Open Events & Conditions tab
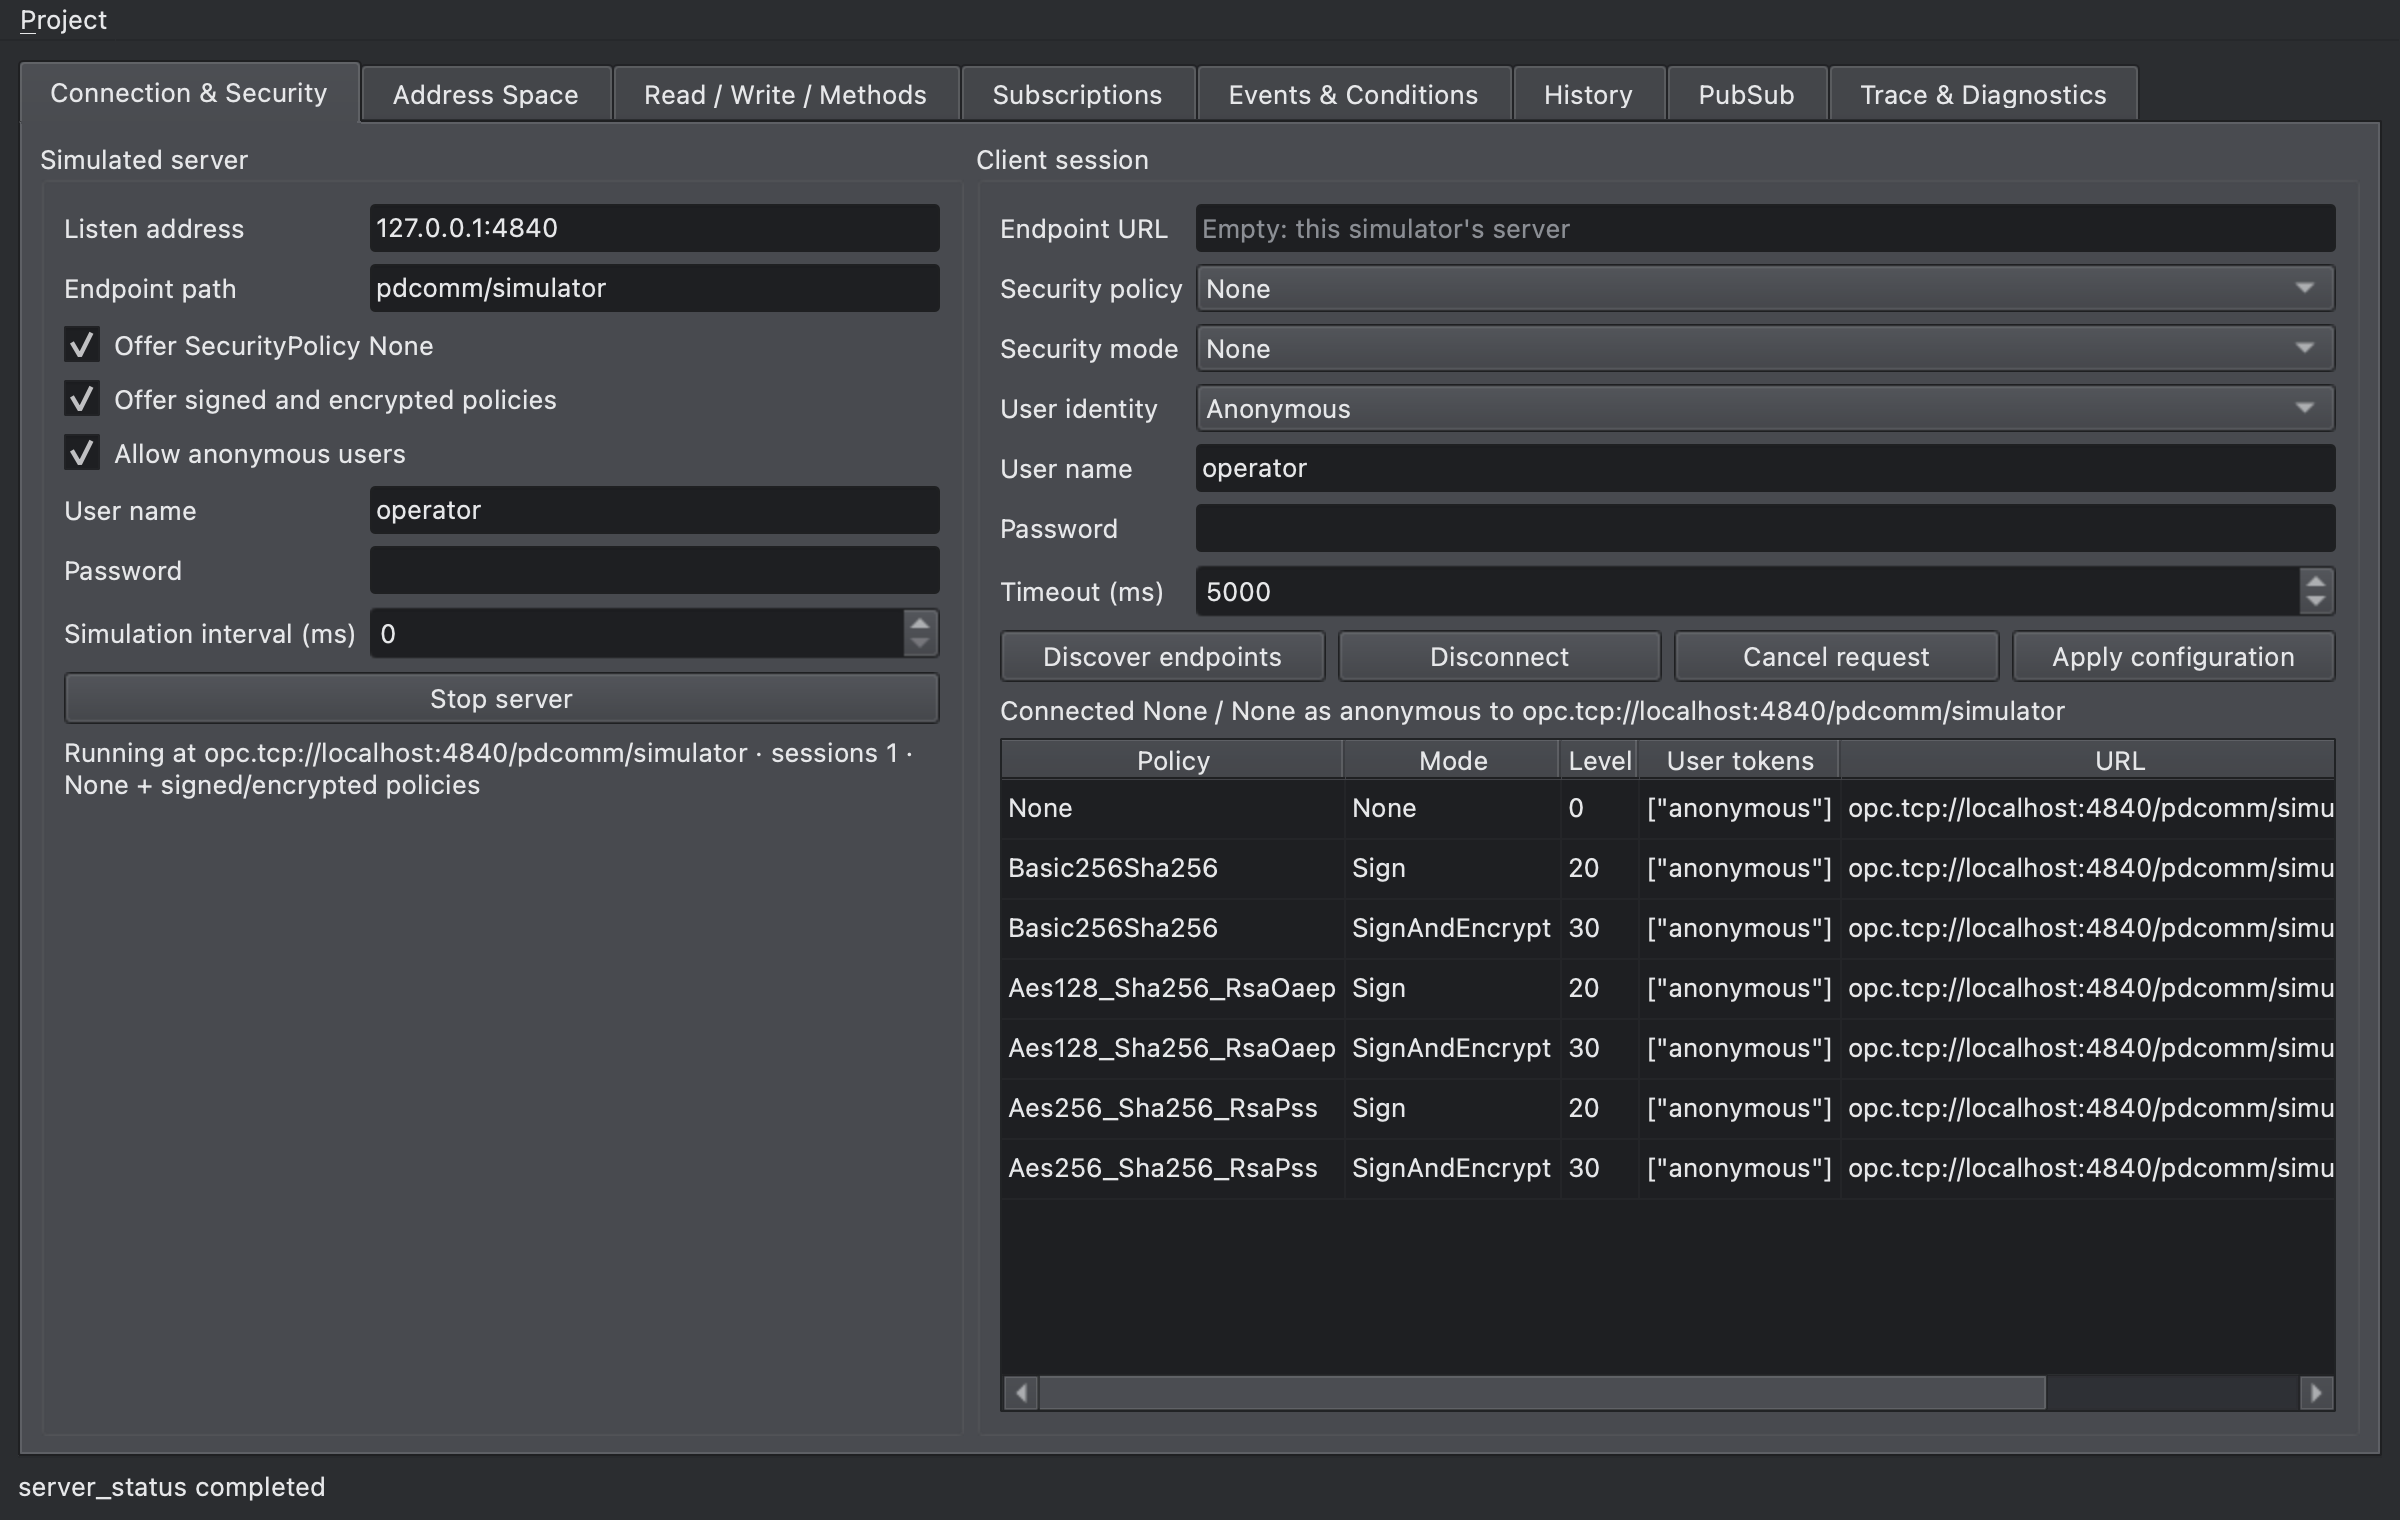The height and width of the screenshot is (1520, 2400). point(1353,95)
